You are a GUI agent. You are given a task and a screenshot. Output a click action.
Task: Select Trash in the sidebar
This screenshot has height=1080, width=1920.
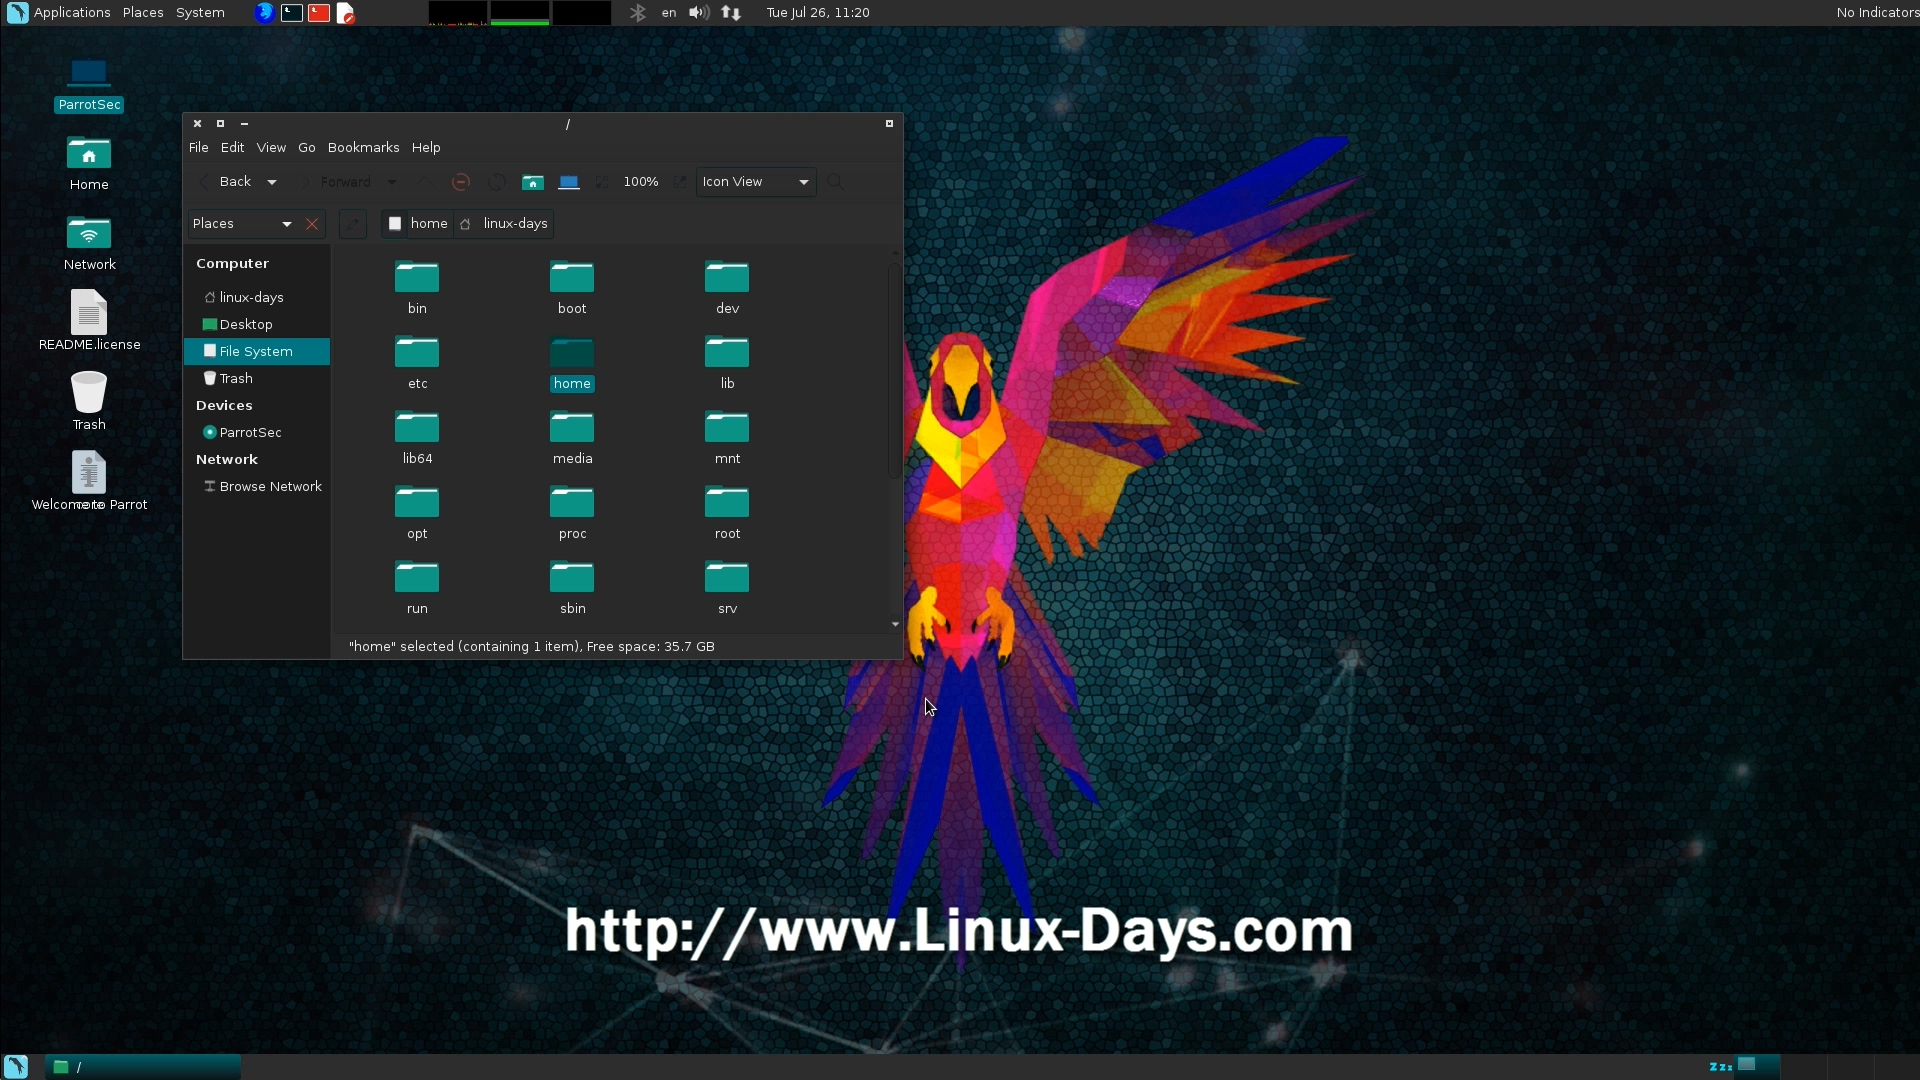point(256,379)
